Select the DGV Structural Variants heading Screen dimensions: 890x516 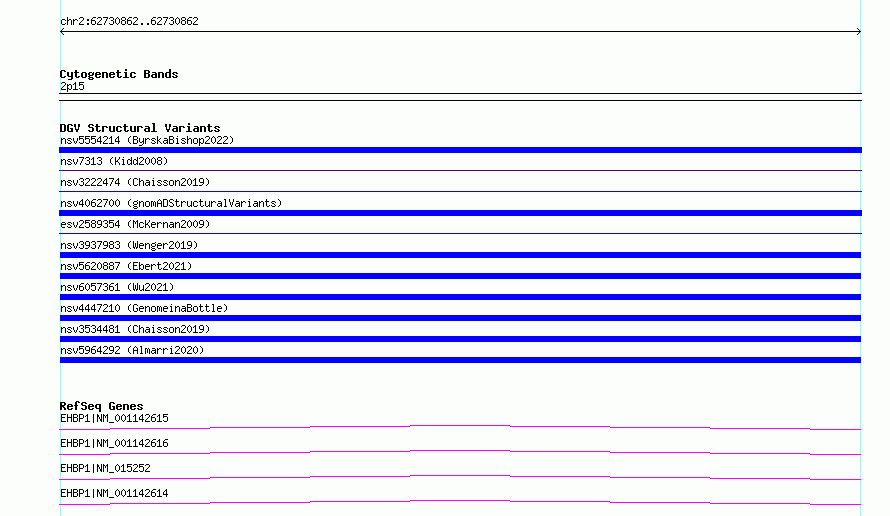[x=140, y=128]
